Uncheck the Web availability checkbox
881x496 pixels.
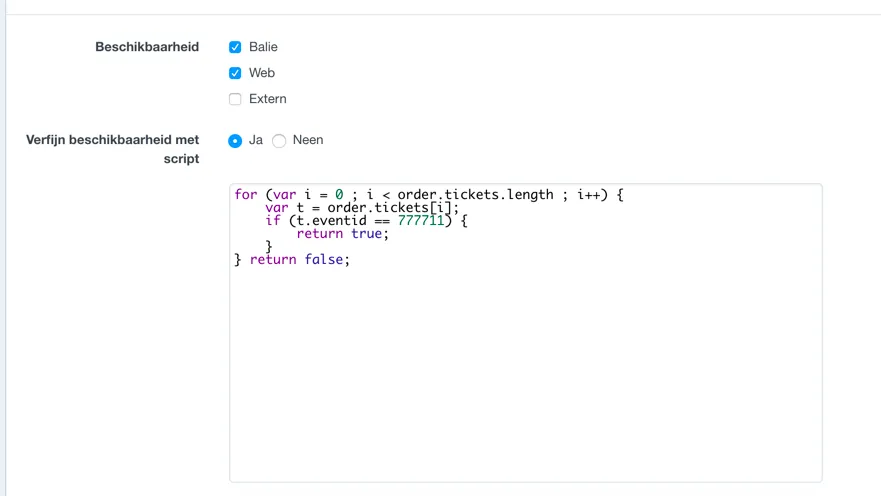pyautogui.click(x=235, y=73)
